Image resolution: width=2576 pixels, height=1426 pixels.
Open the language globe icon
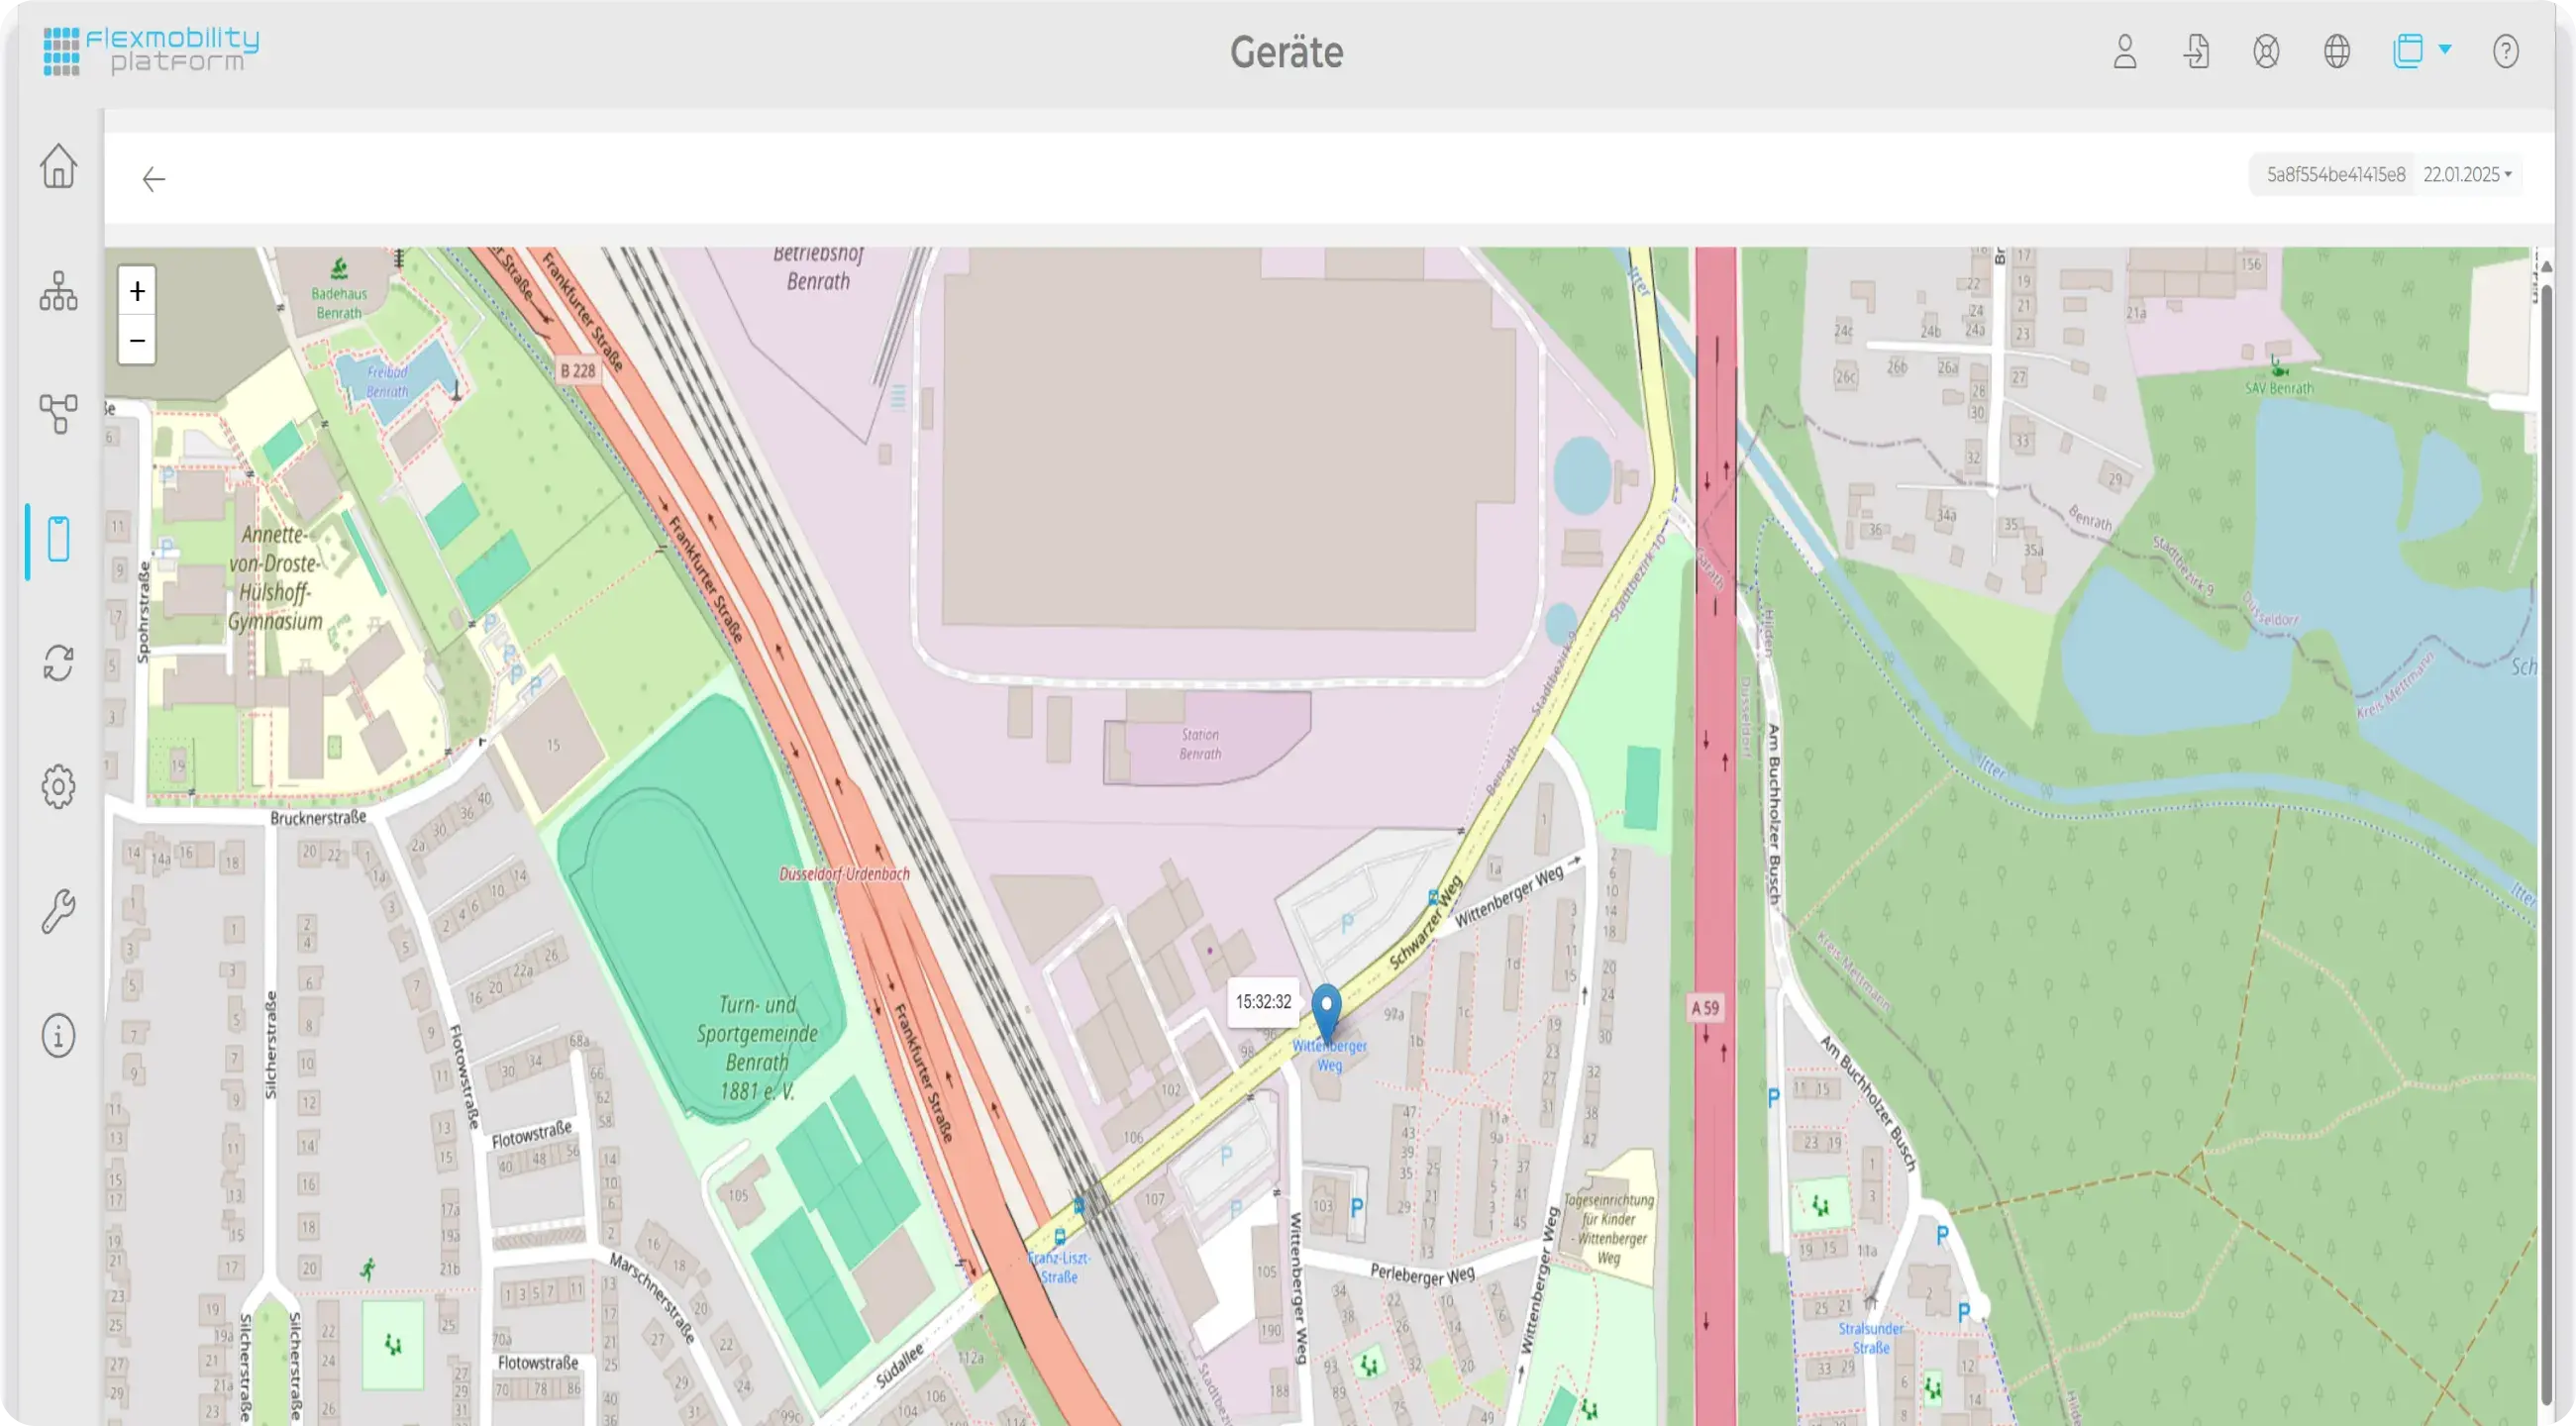(x=2337, y=51)
